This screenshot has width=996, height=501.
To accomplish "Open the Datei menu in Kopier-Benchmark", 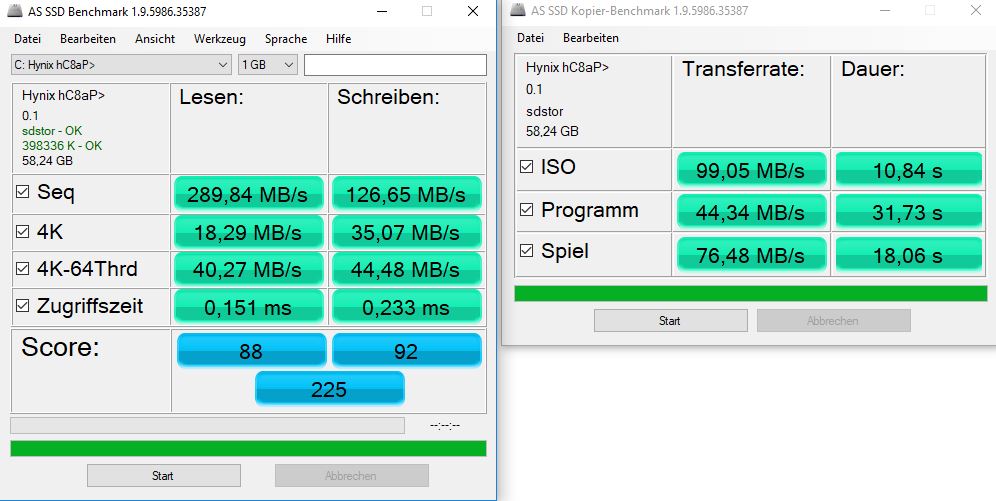I will 530,37.
